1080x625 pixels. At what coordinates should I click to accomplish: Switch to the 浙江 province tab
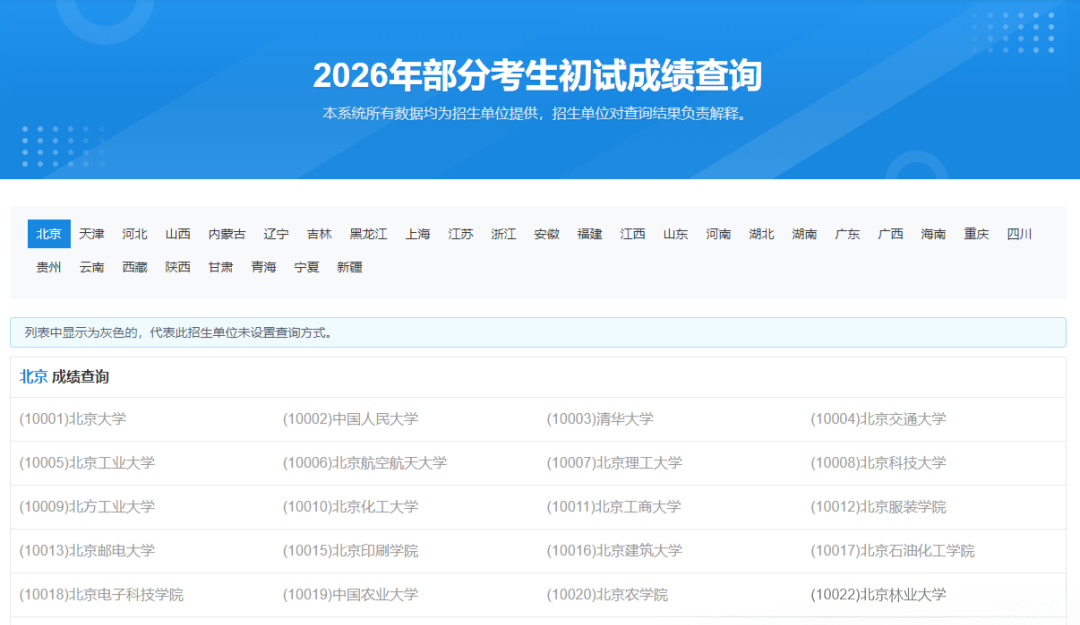(504, 233)
